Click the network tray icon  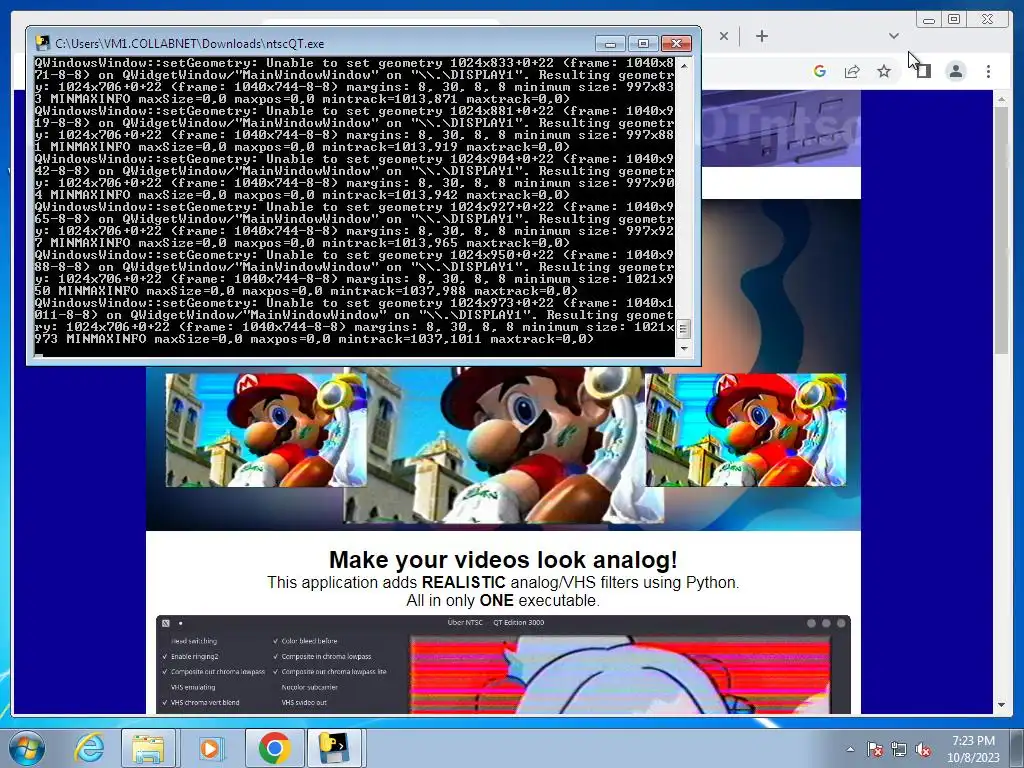pos(899,749)
